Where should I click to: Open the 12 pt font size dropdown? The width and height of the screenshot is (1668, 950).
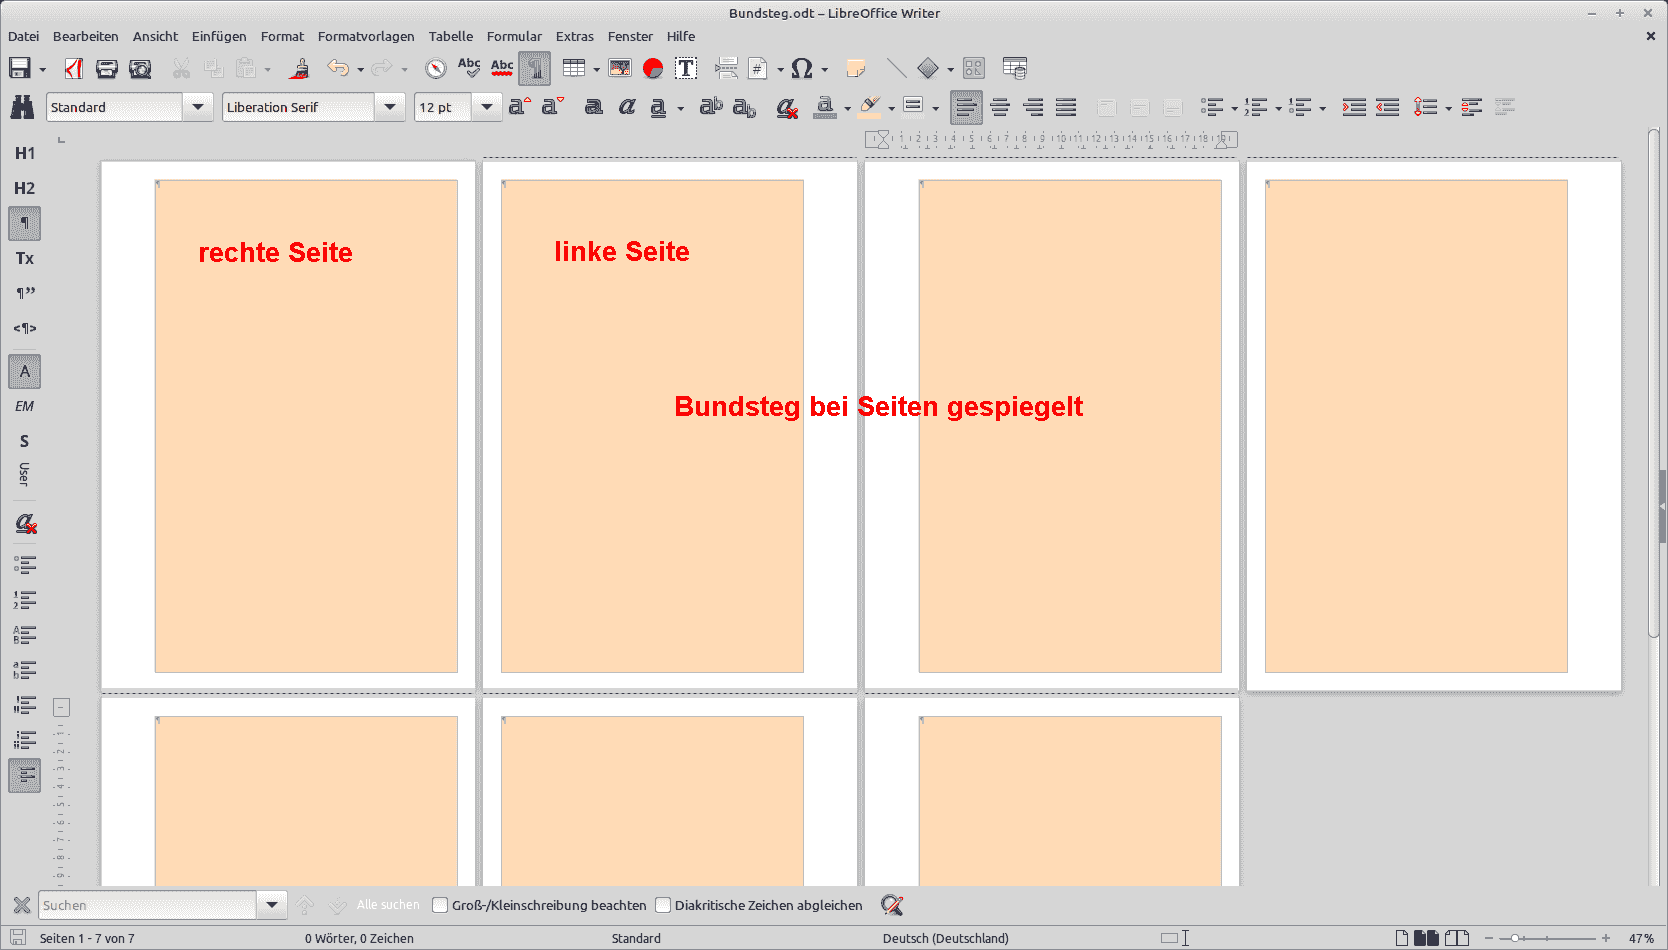coord(487,107)
